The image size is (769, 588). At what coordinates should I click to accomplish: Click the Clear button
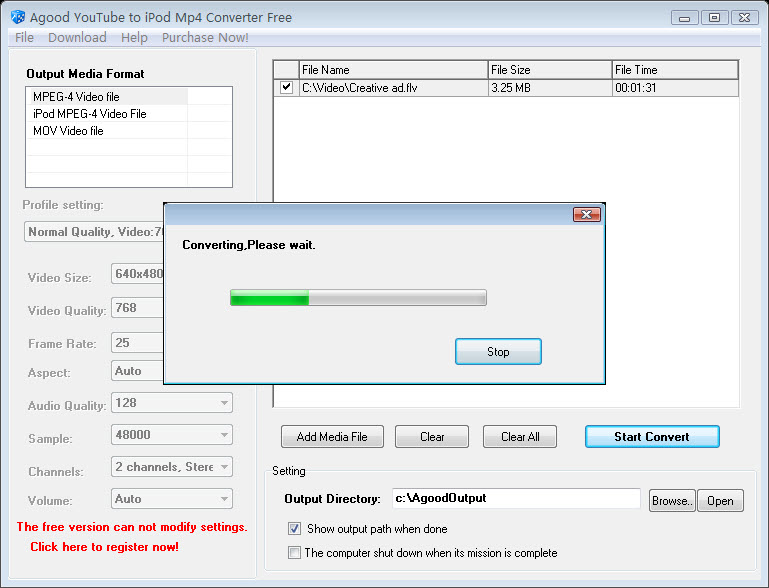(x=432, y=436)
